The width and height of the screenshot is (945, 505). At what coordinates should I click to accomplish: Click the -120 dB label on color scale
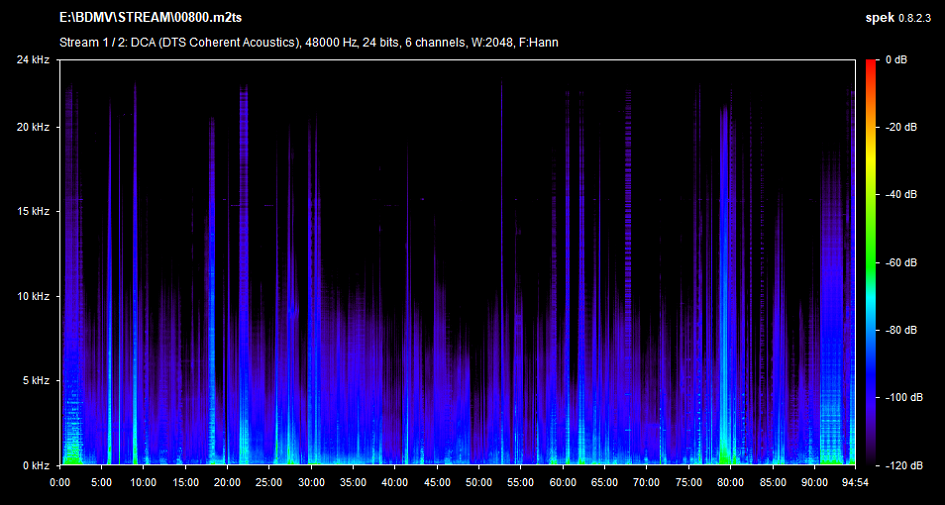pos(902,466)
